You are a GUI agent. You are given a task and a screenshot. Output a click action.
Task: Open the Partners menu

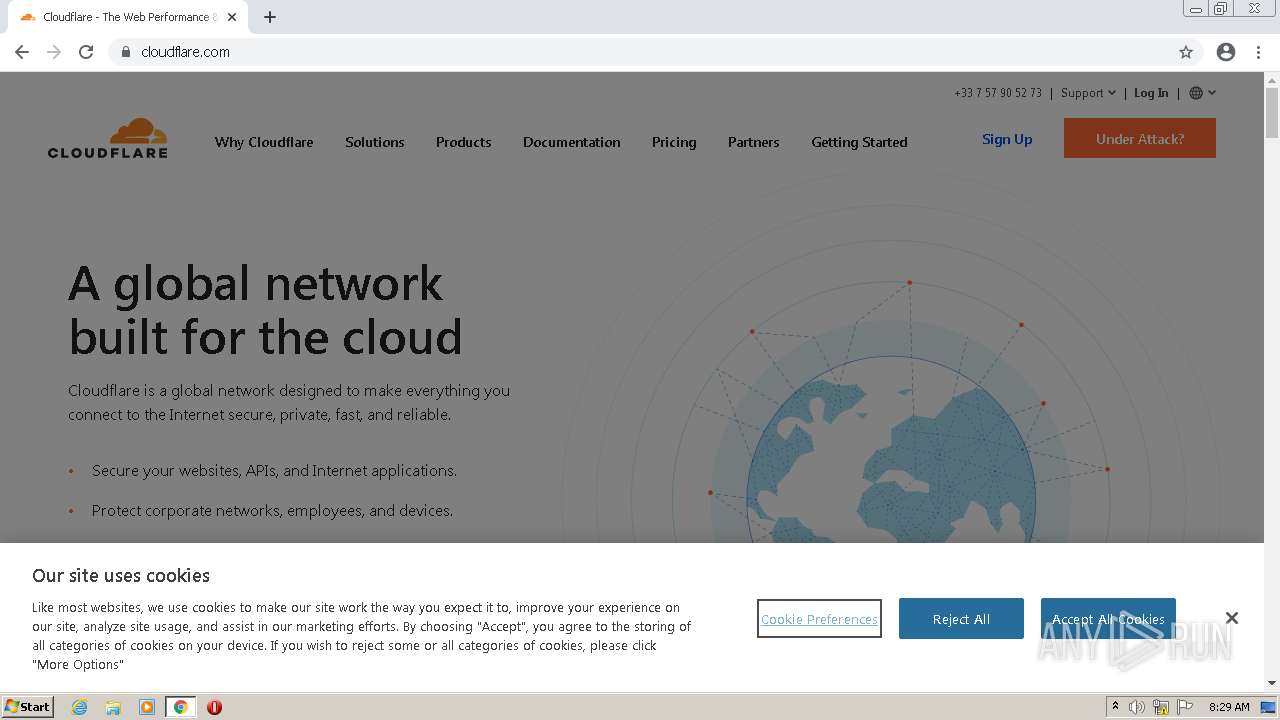click(x=754, y=142)
